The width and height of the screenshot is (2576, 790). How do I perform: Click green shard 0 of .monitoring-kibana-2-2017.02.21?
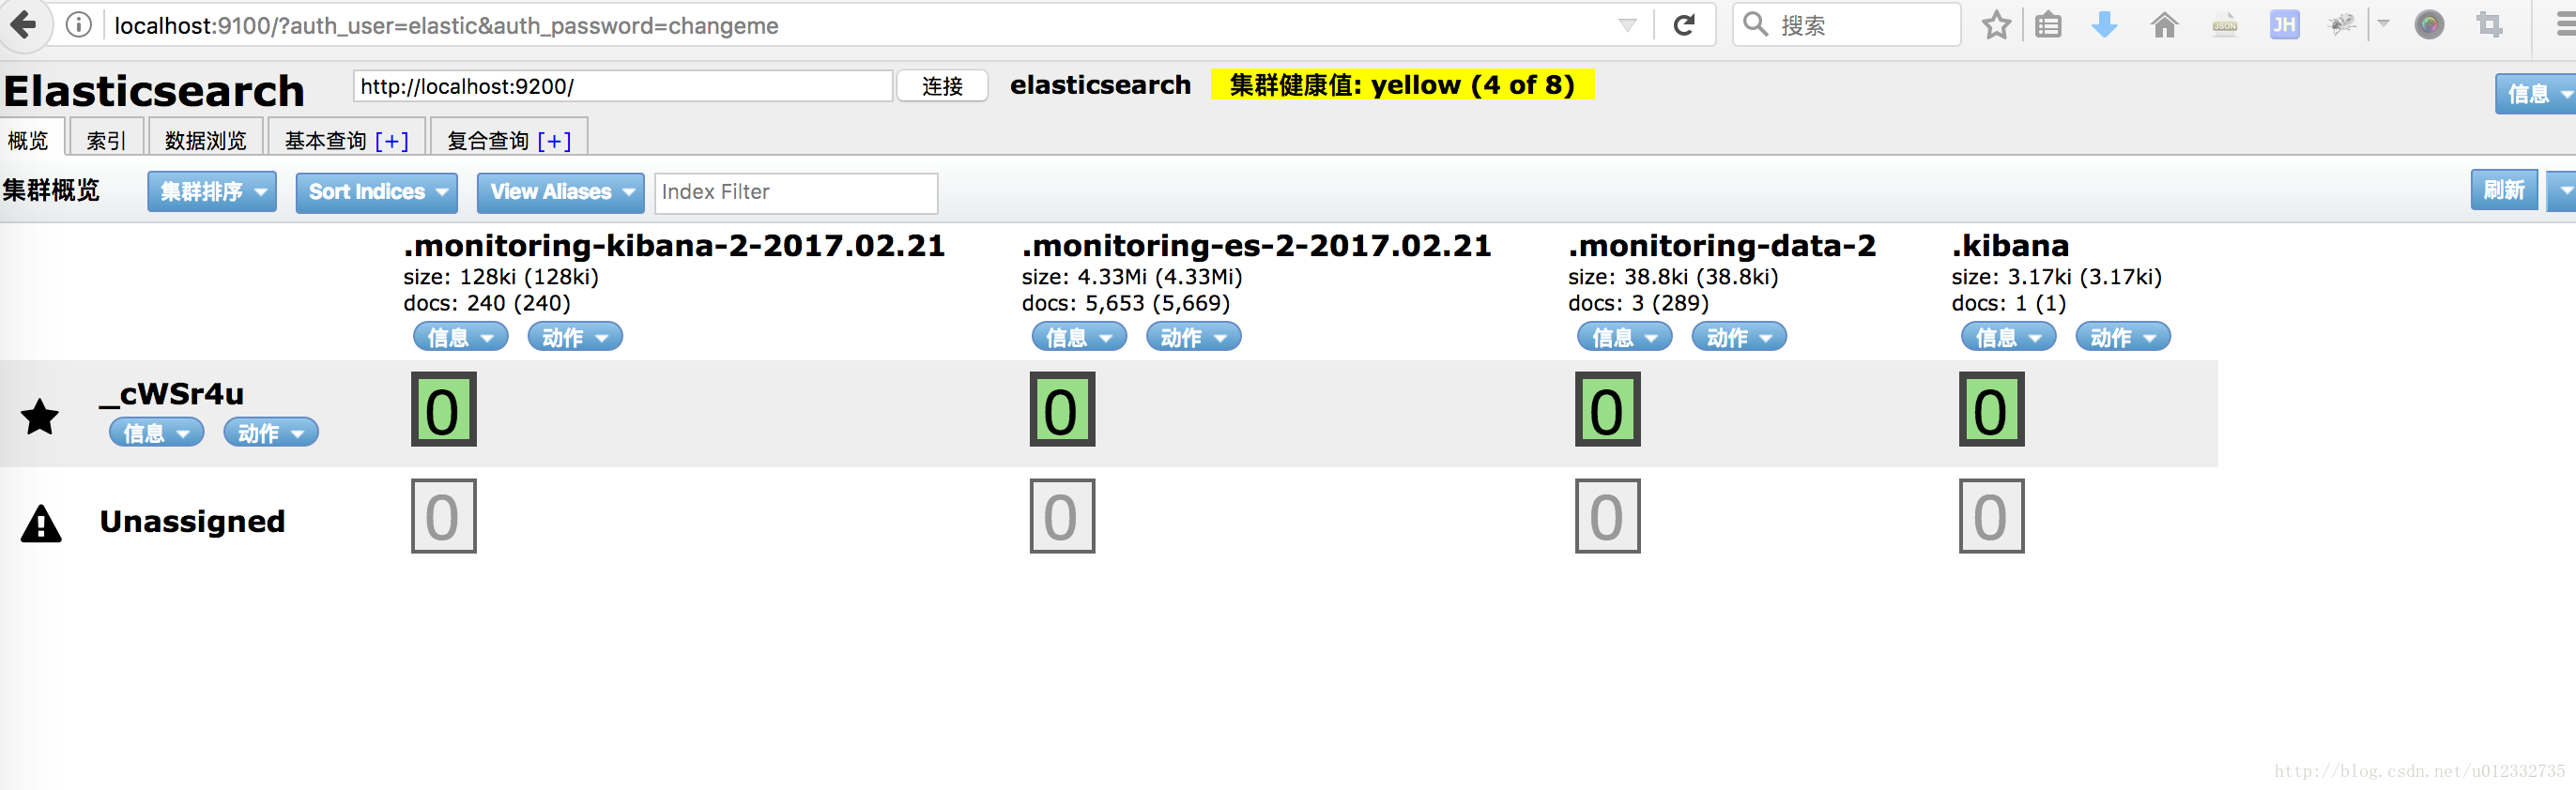click(444, 409)
